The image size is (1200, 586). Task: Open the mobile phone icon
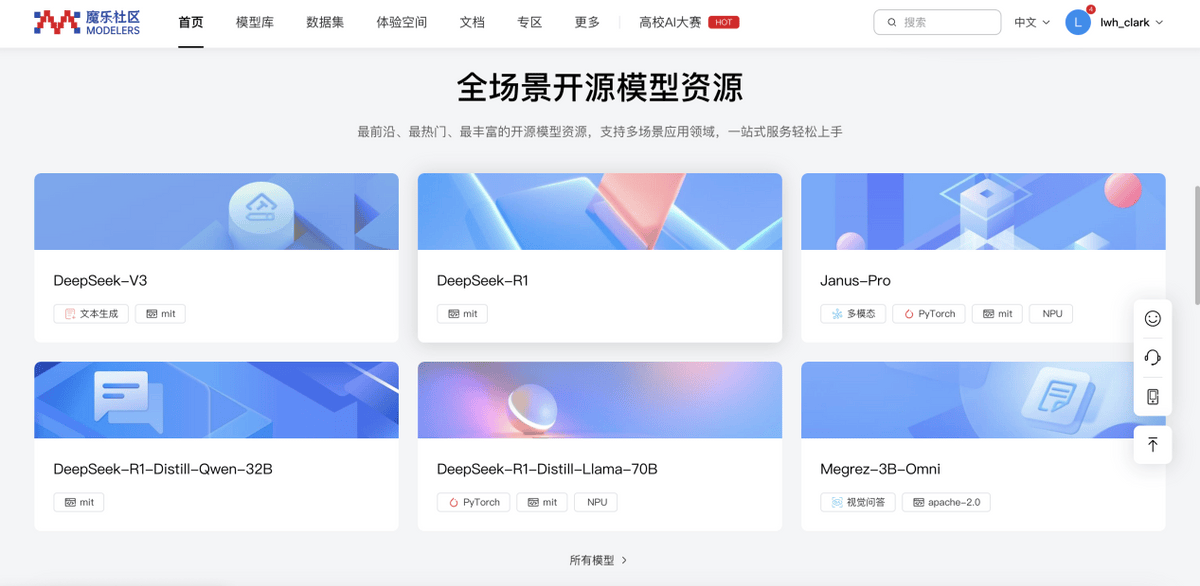[1152, 397]
